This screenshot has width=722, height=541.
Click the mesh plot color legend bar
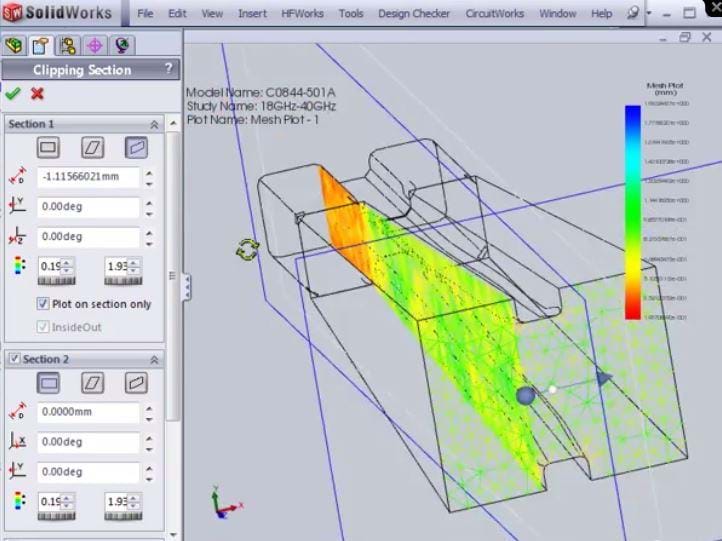pos(632,212)
